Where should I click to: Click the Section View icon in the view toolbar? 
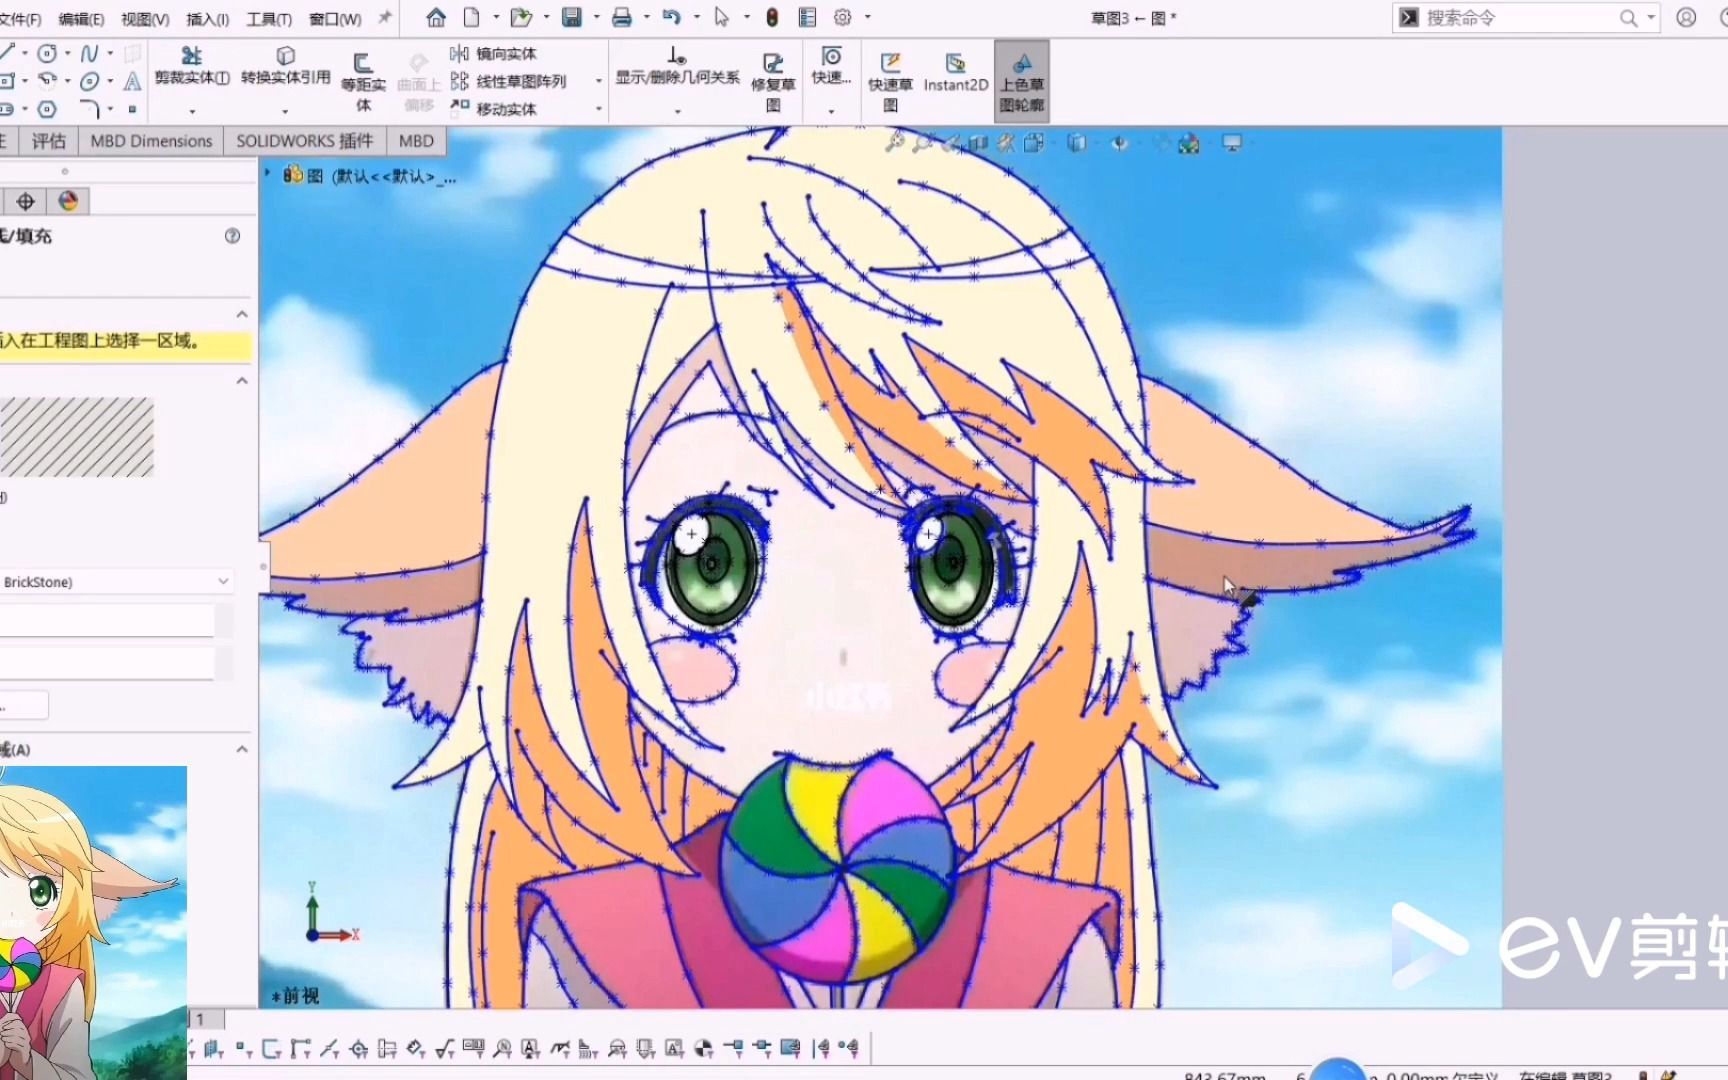[x=978, y=143]
